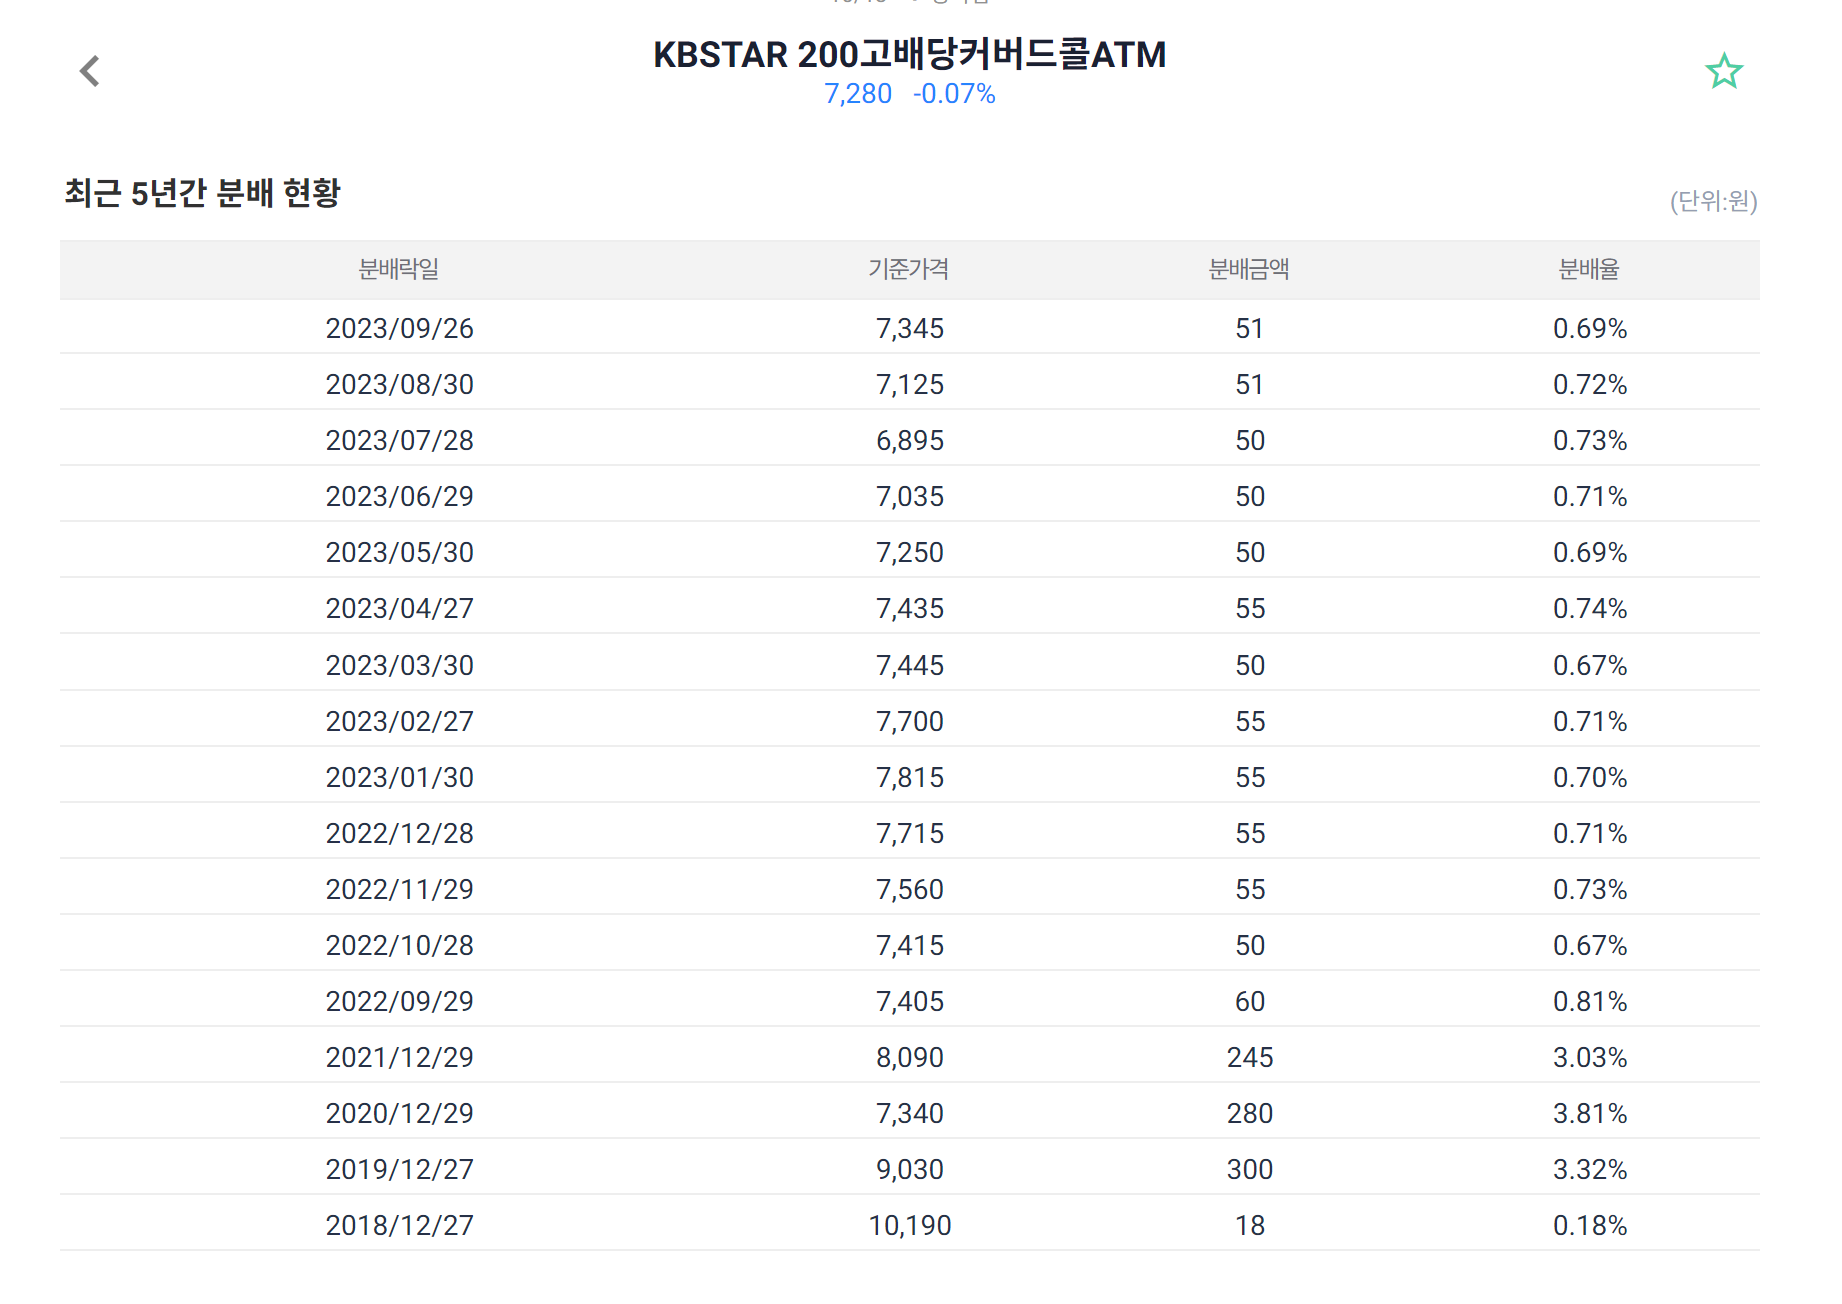
Task: Select the 2023/06/29 date cell
Action: click(x=400, y=496)
